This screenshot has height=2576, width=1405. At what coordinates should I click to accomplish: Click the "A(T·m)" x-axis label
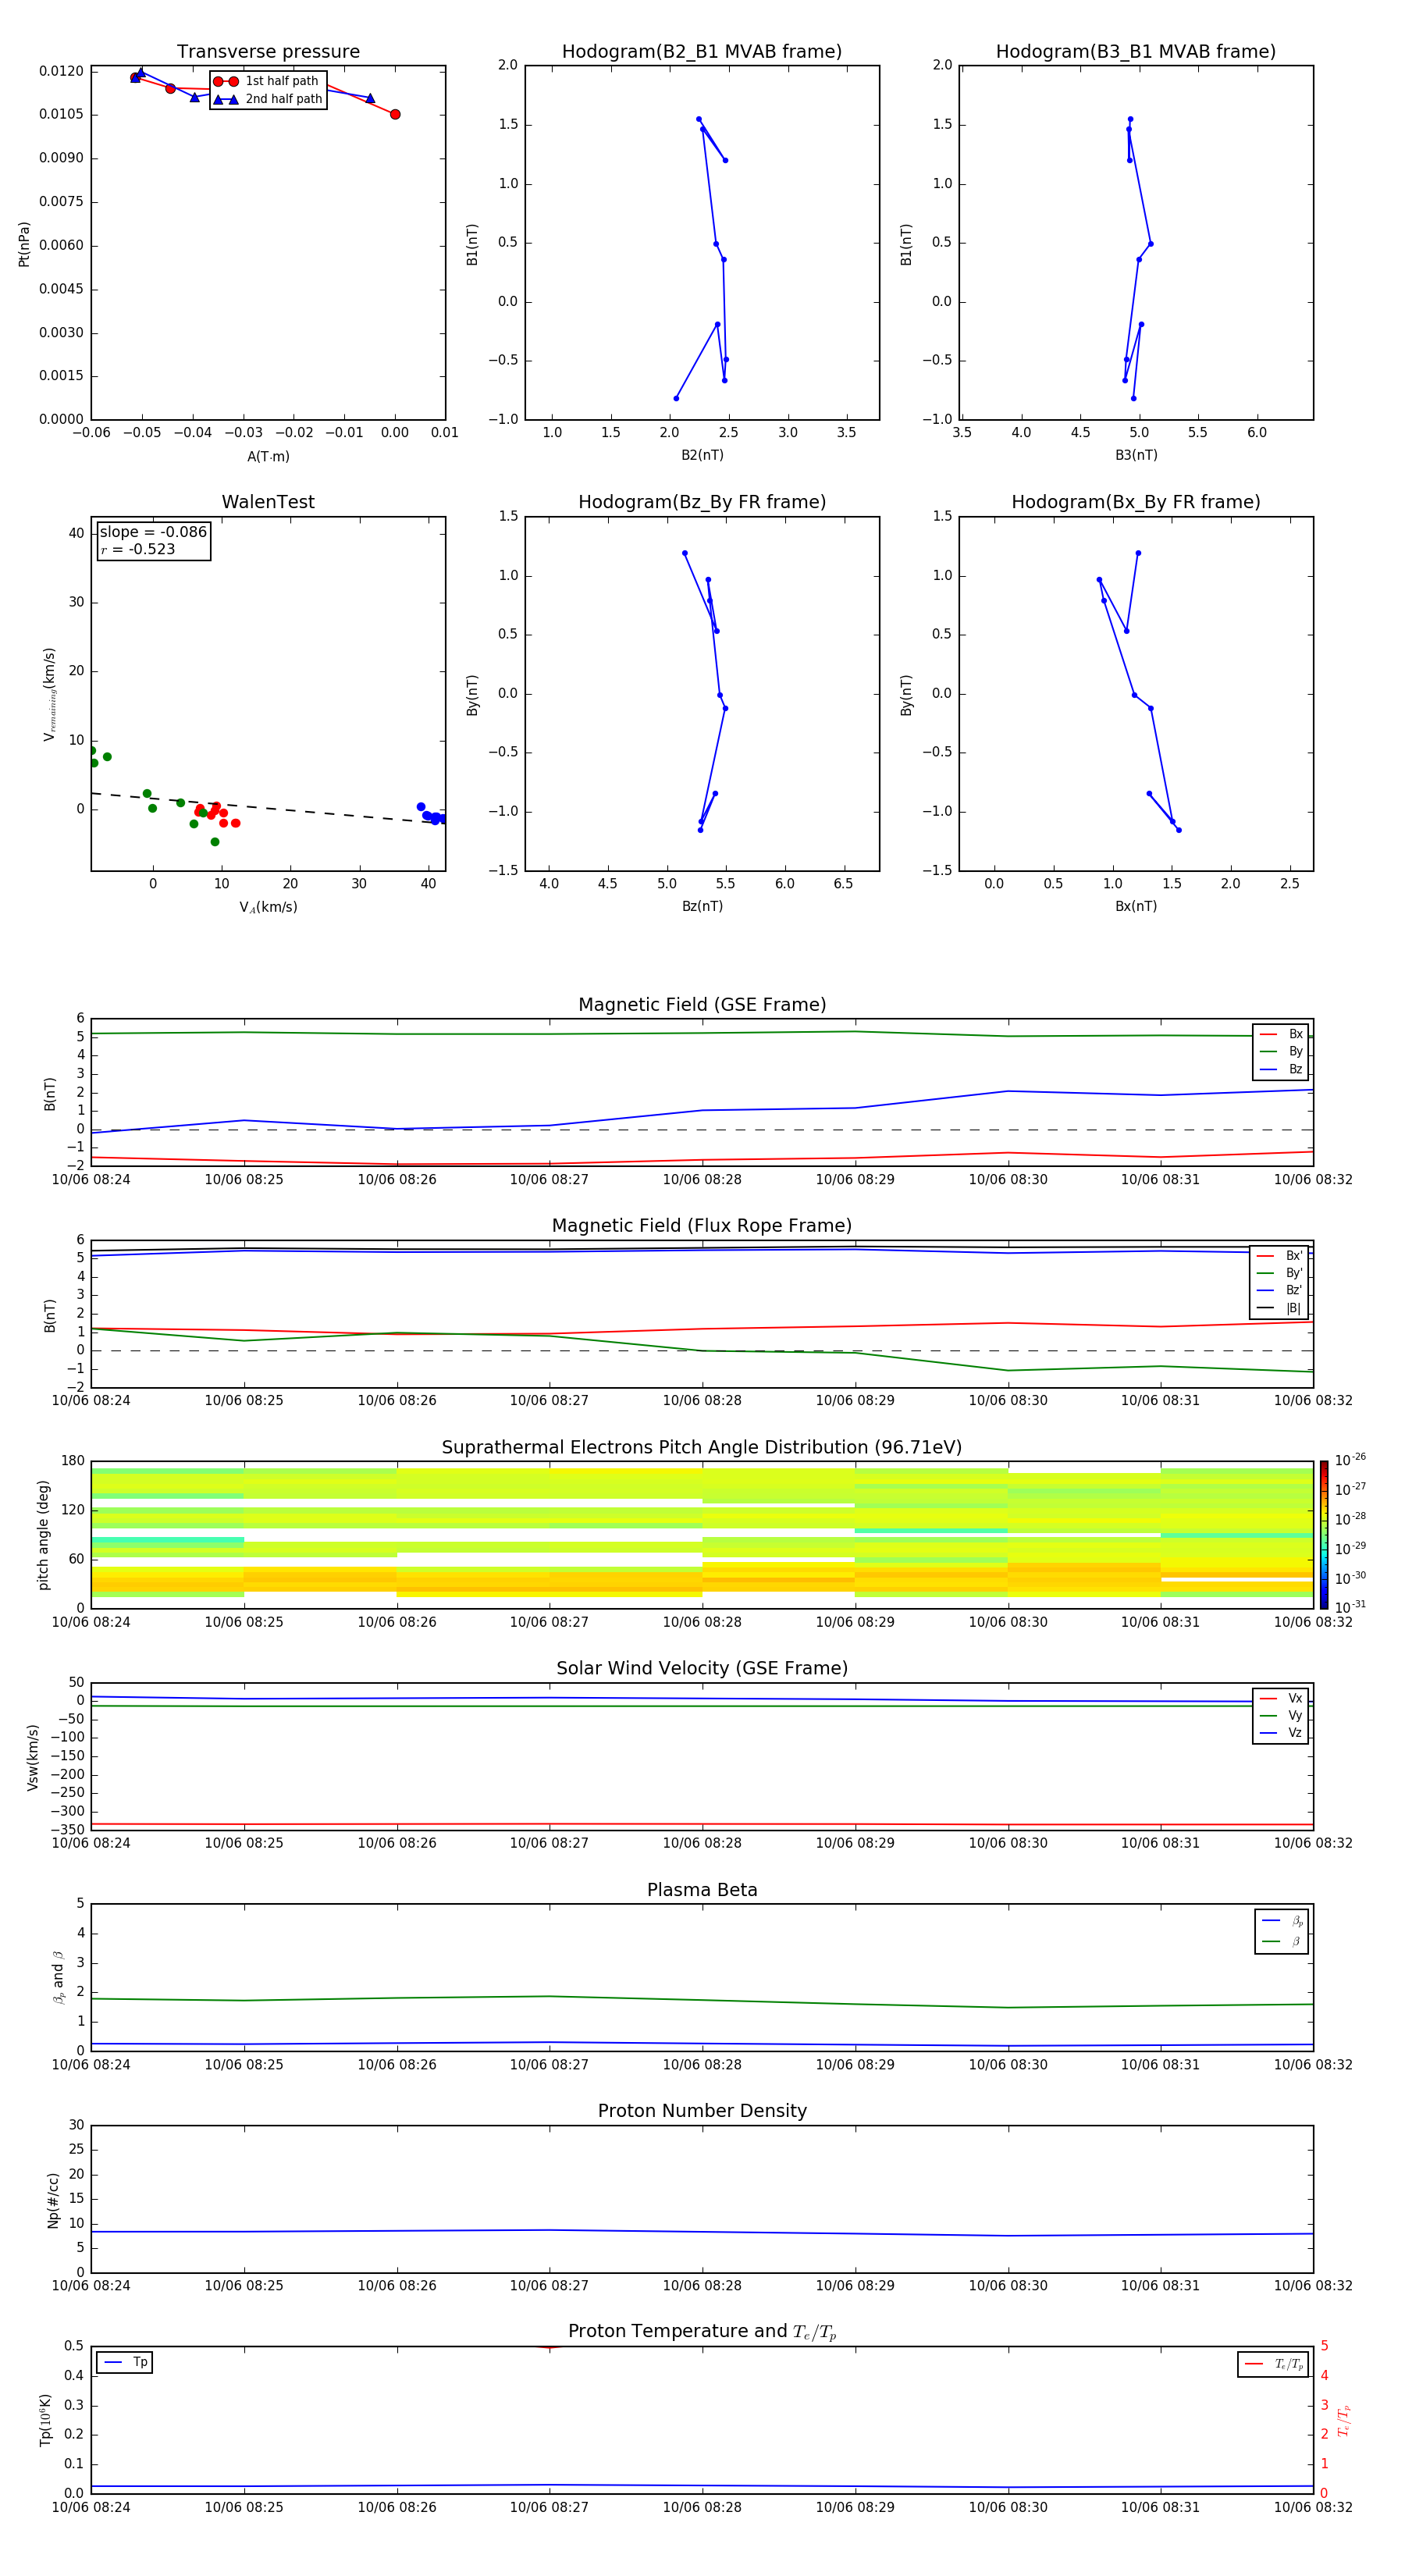(268, 457)
